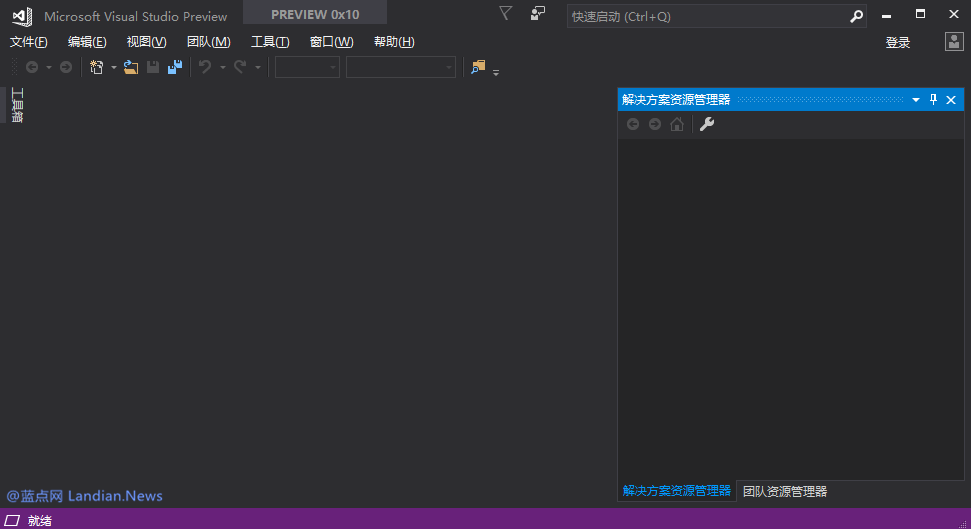Click the window resize grip in status bar
The height and width of the screenshot is (529, 971).
[963, 523]
